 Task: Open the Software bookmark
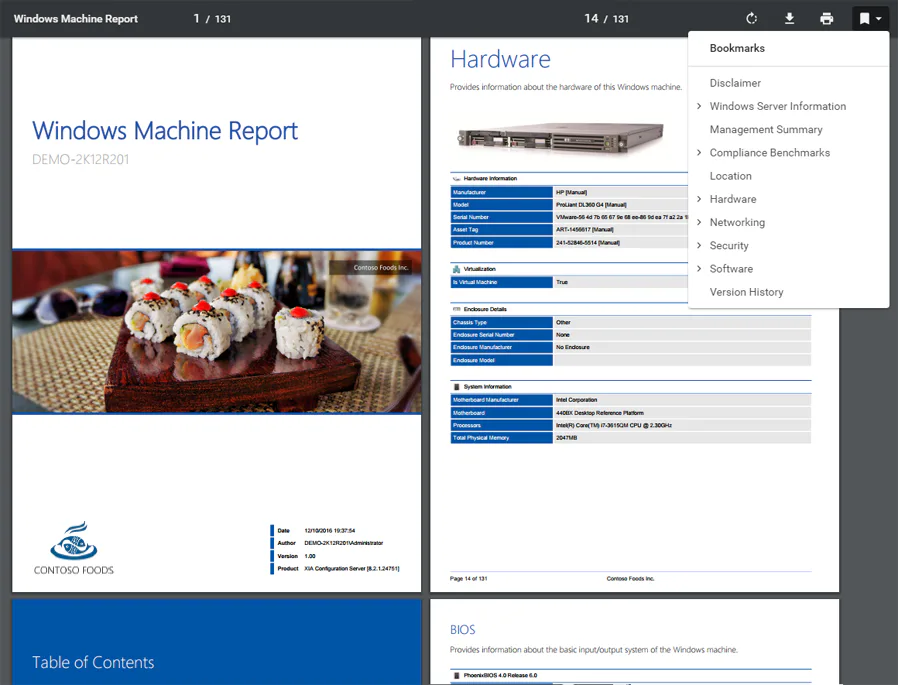click(x=731, y=269)
